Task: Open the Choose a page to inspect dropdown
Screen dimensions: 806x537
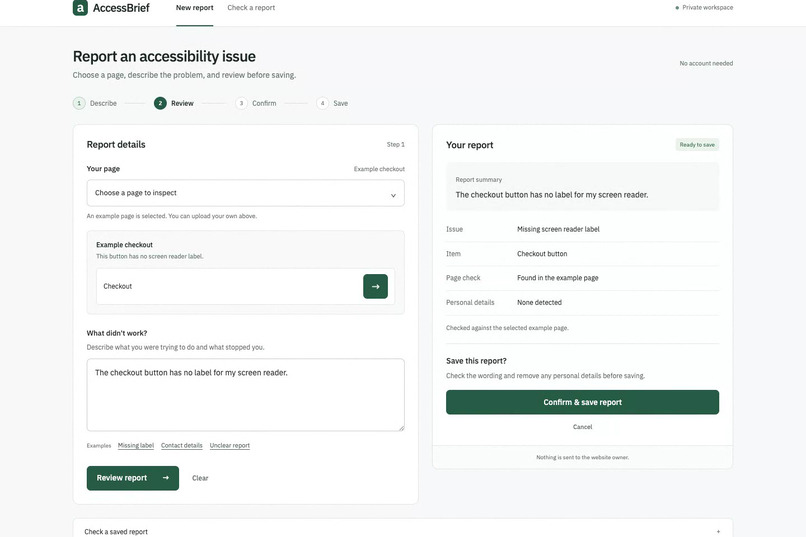Action: coord(246,193)
